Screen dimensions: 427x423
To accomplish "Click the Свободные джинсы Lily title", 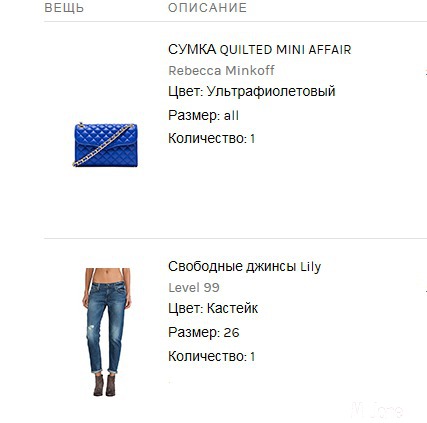I will [244, 267].
